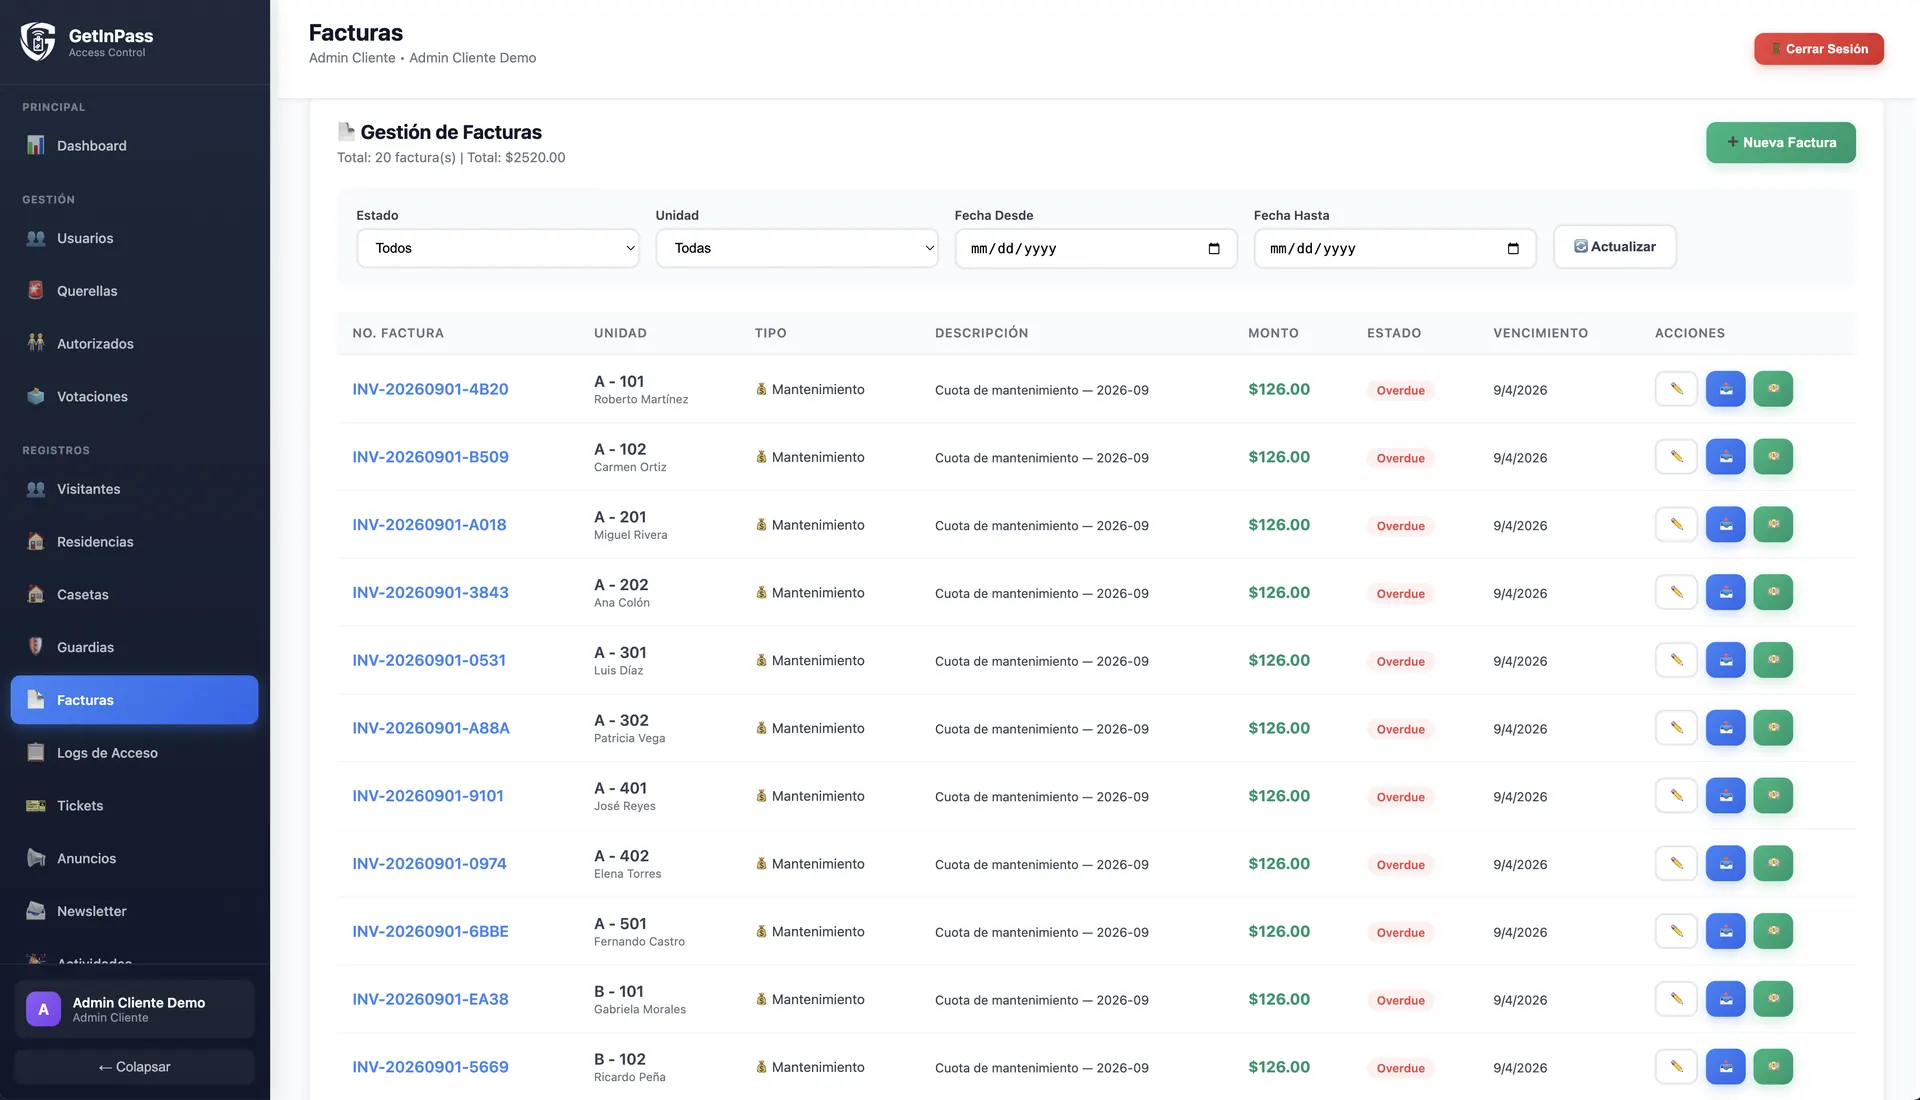Click the GetInPass shield logo
Image resolution: width=1920 pixels, height=1100 pixels.
pyautogui.click(x=38, y=42)
